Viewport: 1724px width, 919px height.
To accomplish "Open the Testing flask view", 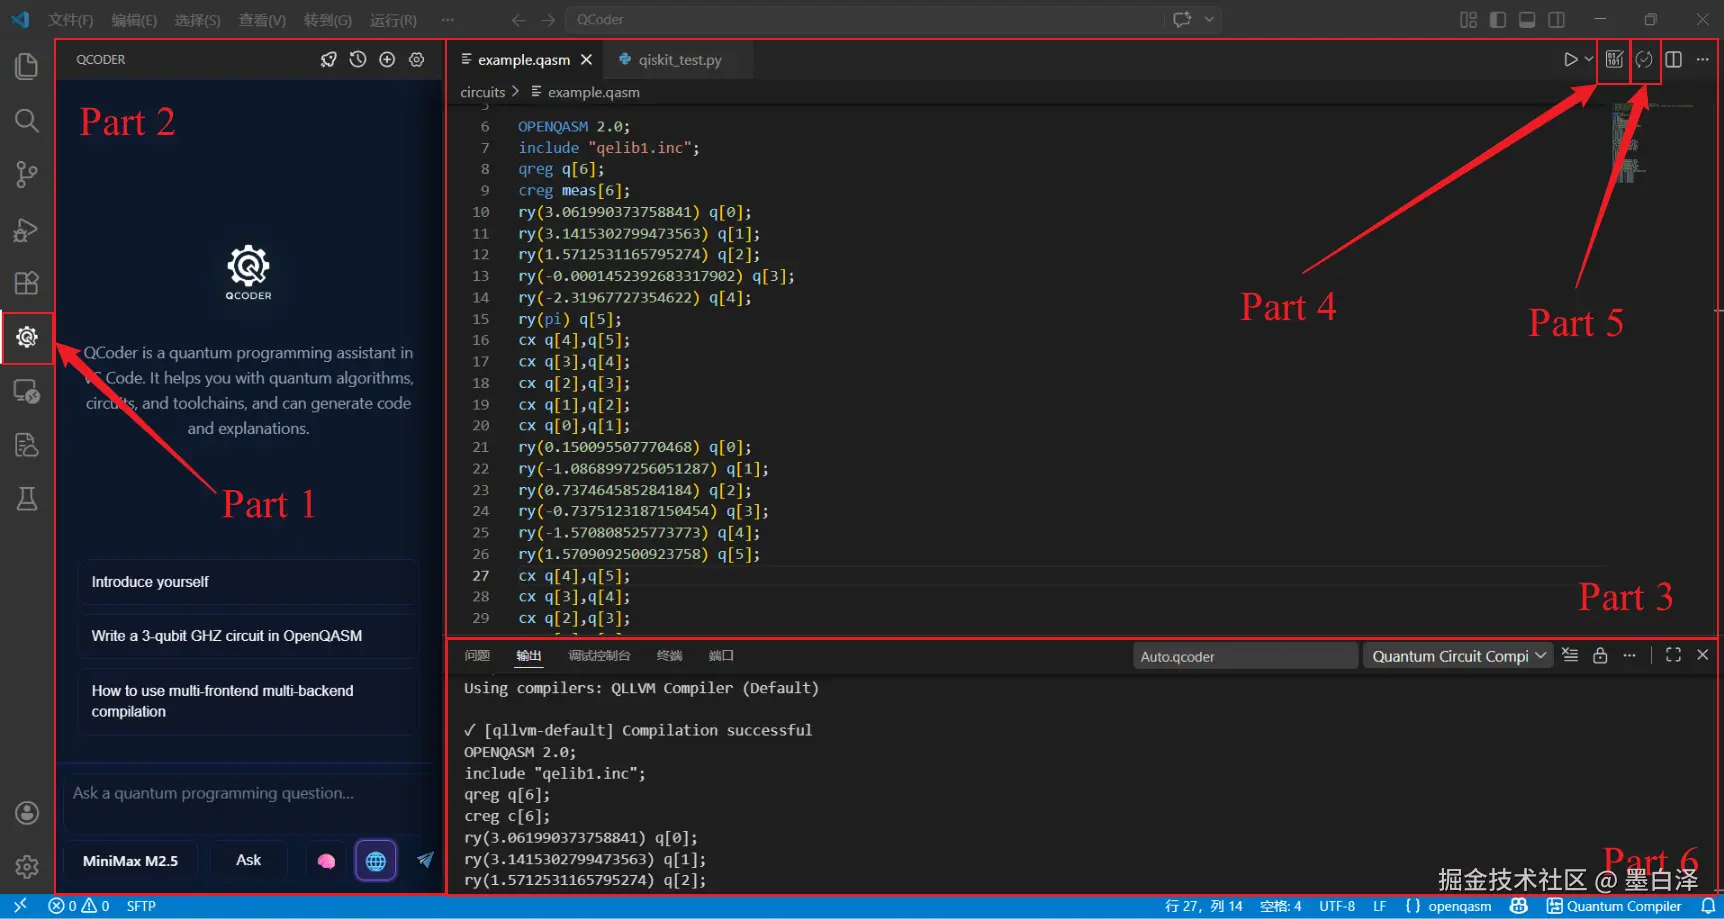I will point(27,499).
